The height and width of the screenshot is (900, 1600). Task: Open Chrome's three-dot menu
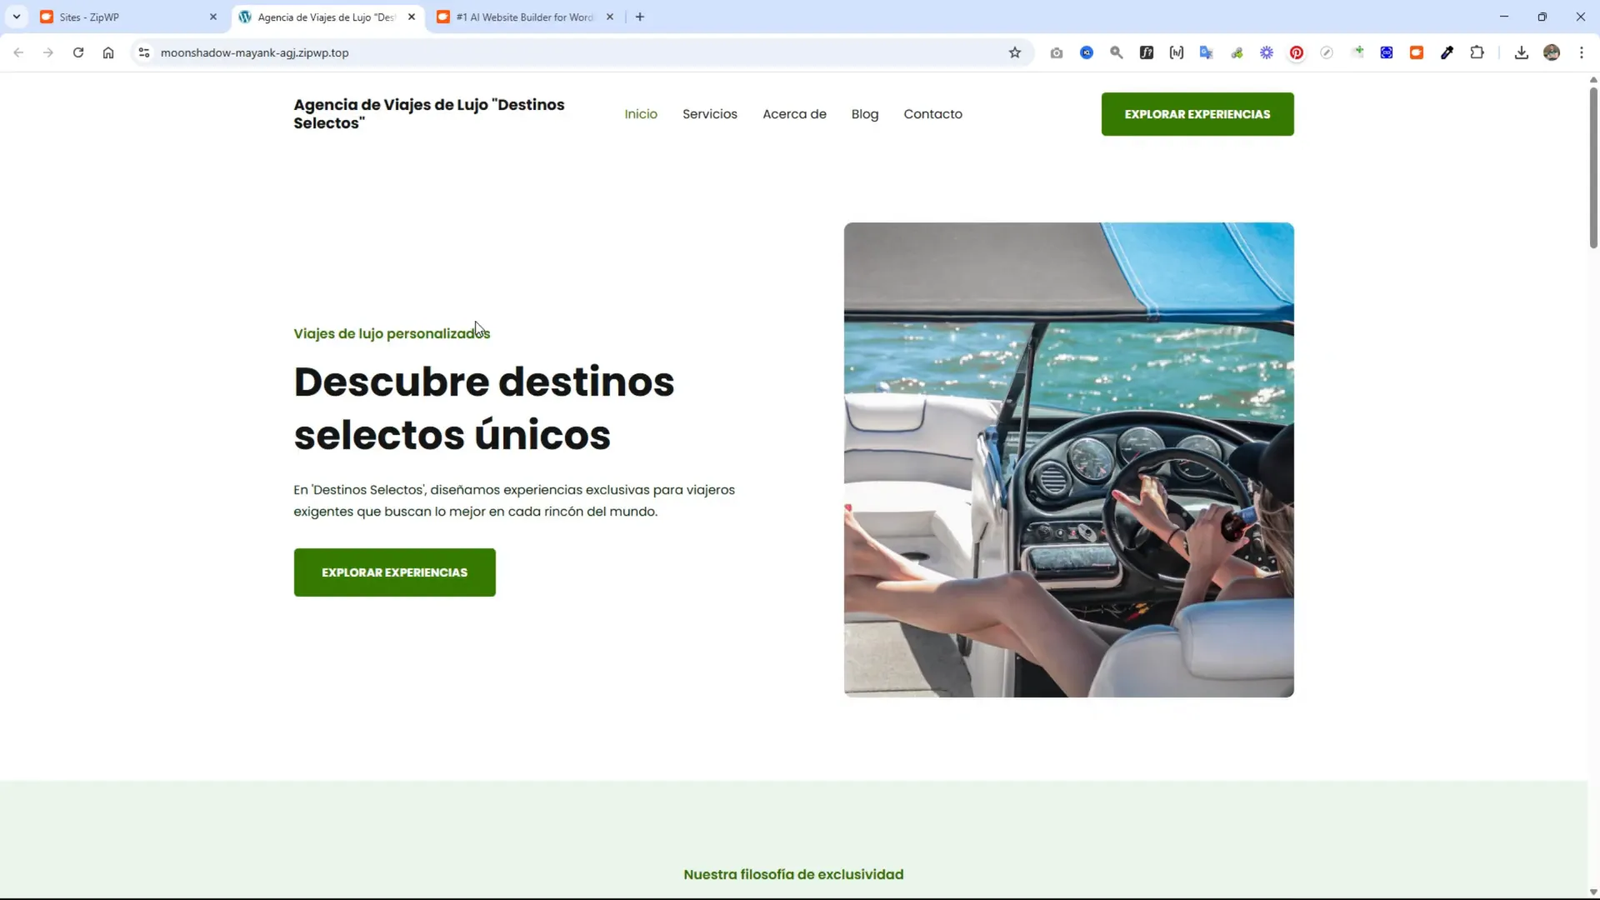click(1581, 52)
